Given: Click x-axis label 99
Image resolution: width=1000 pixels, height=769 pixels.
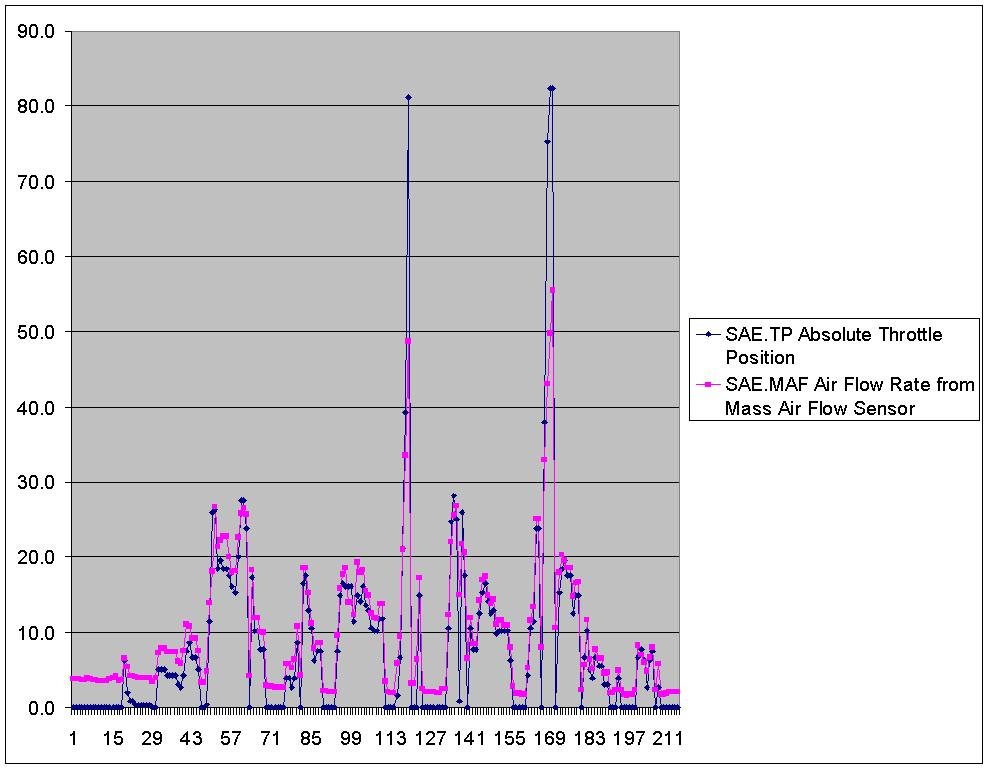Looking at the screenshot, I should [x=350, y=738].
